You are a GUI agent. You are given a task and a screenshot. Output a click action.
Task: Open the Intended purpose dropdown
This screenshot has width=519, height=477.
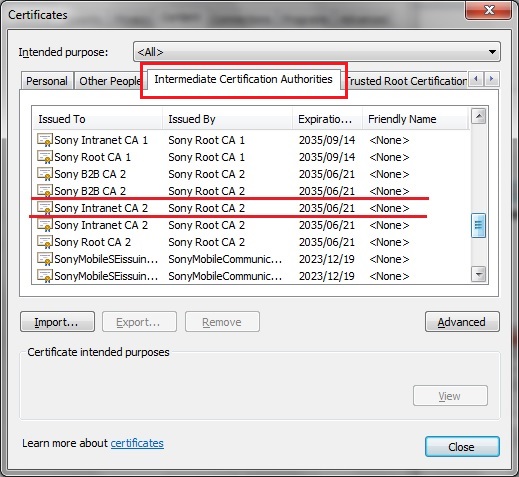click(x=317, y=52)
